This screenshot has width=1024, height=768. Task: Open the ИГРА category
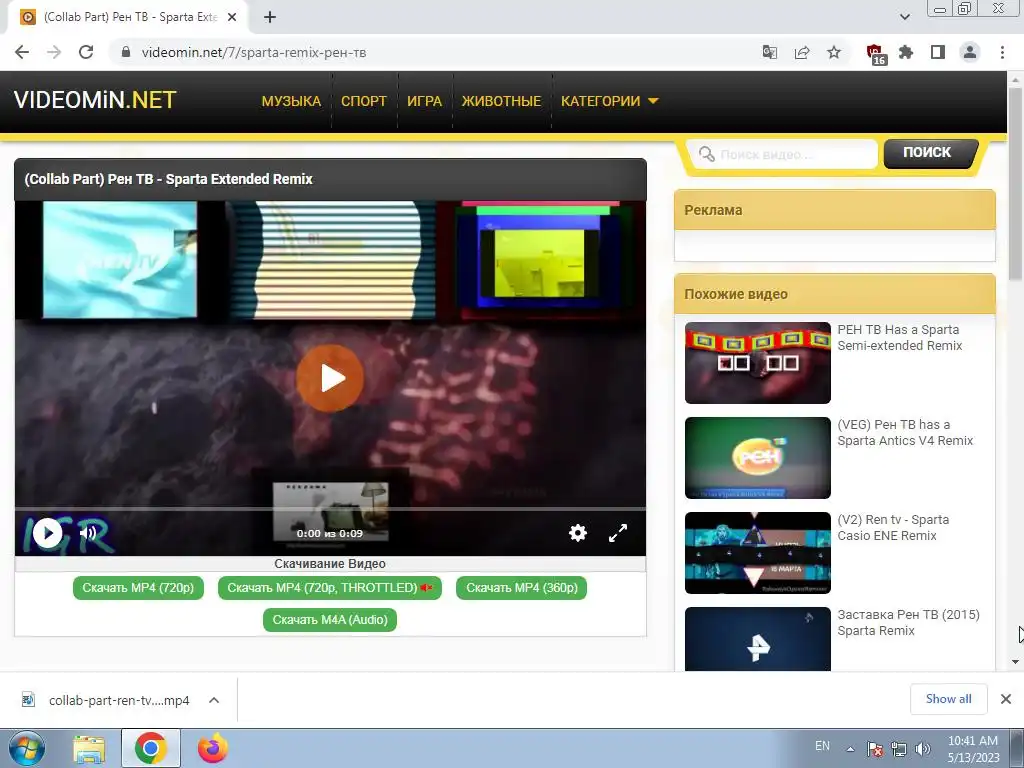pyautogui.click(x=424, y=101)
